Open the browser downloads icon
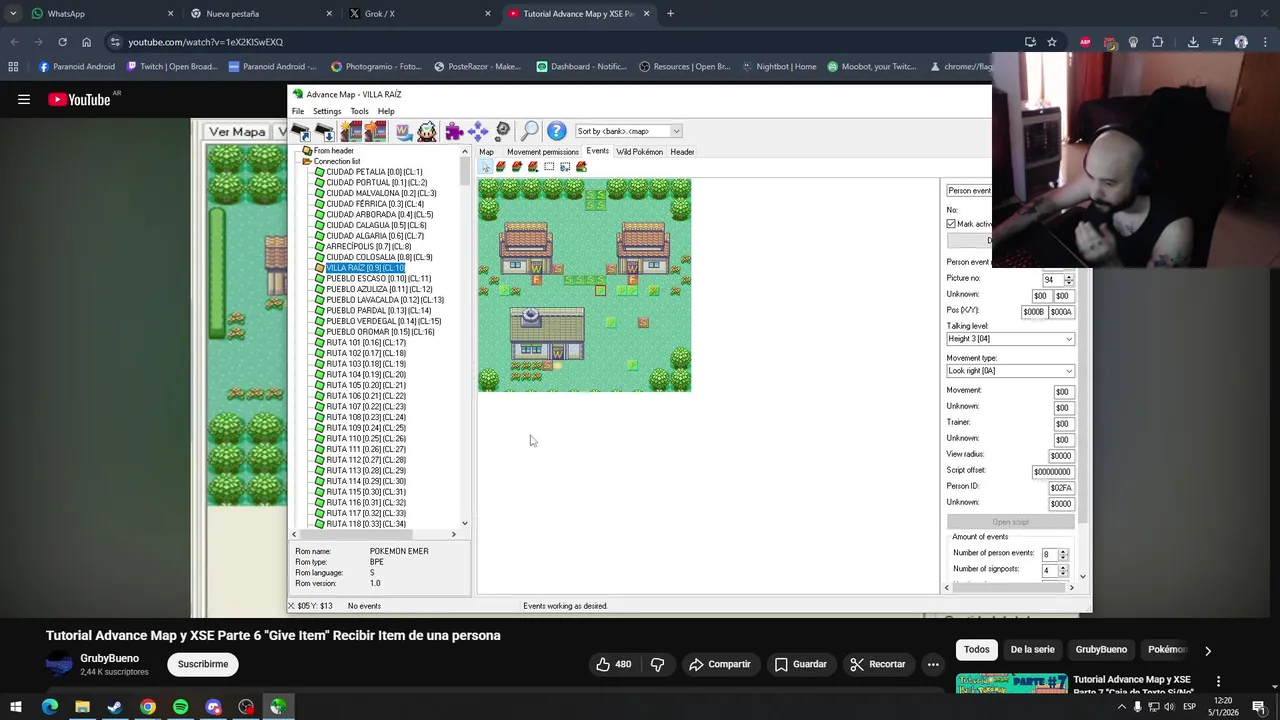 click(1193, 42)
